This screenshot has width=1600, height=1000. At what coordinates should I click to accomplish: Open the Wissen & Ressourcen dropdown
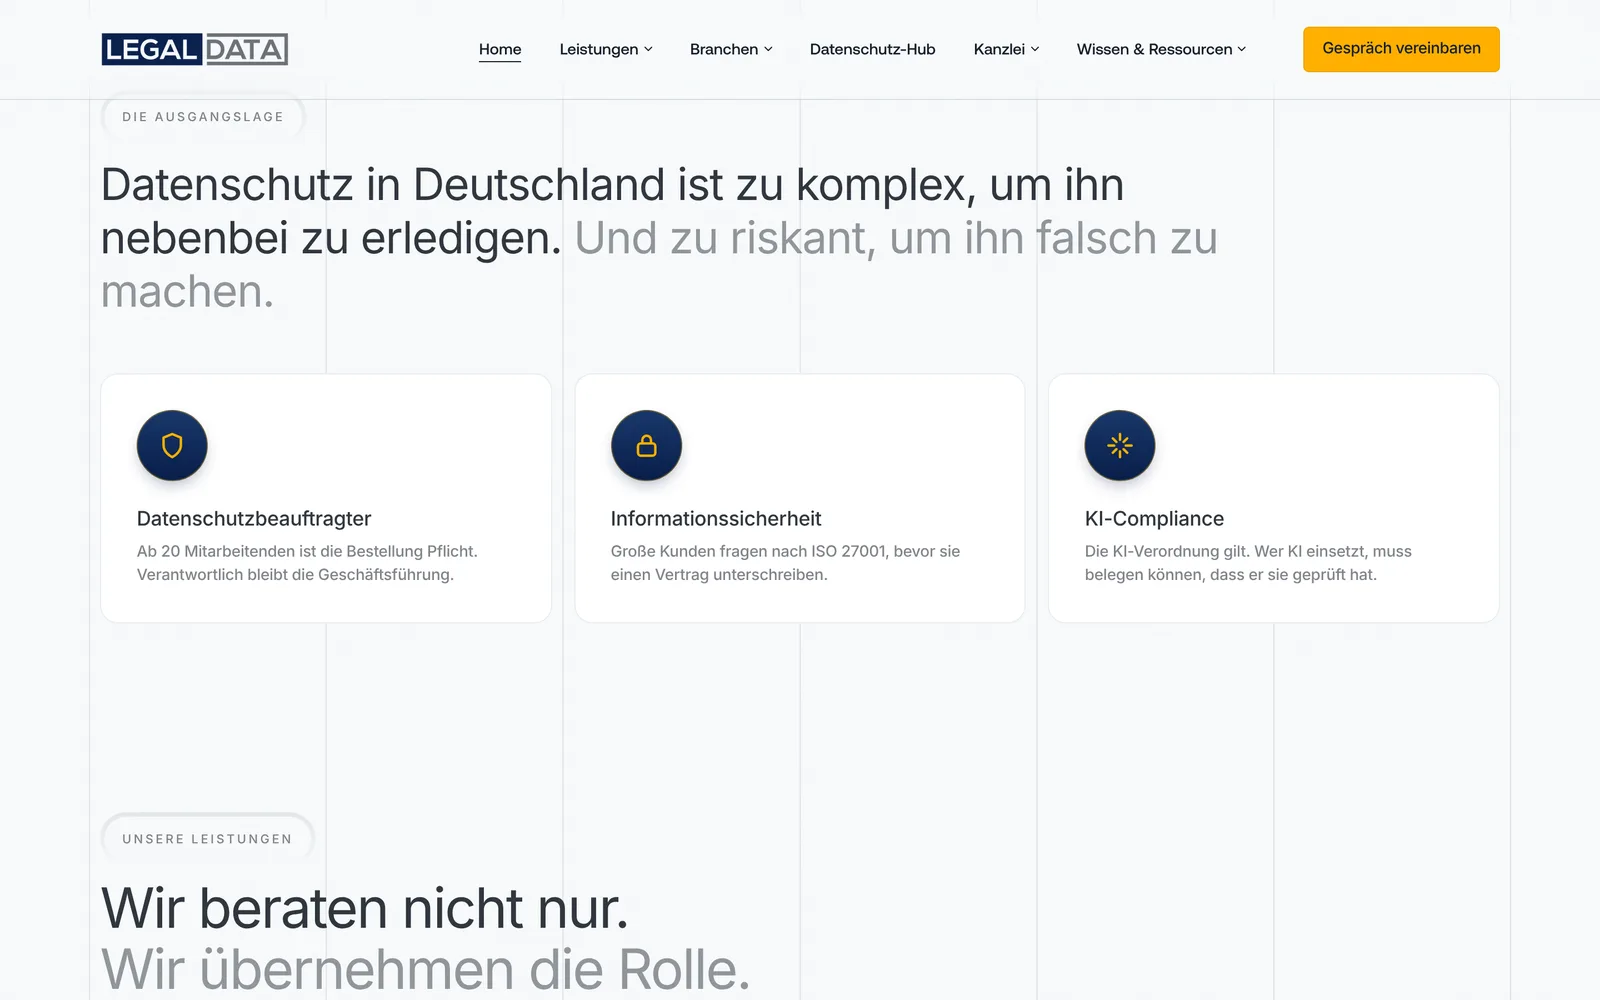click(x=1161, y=49)
